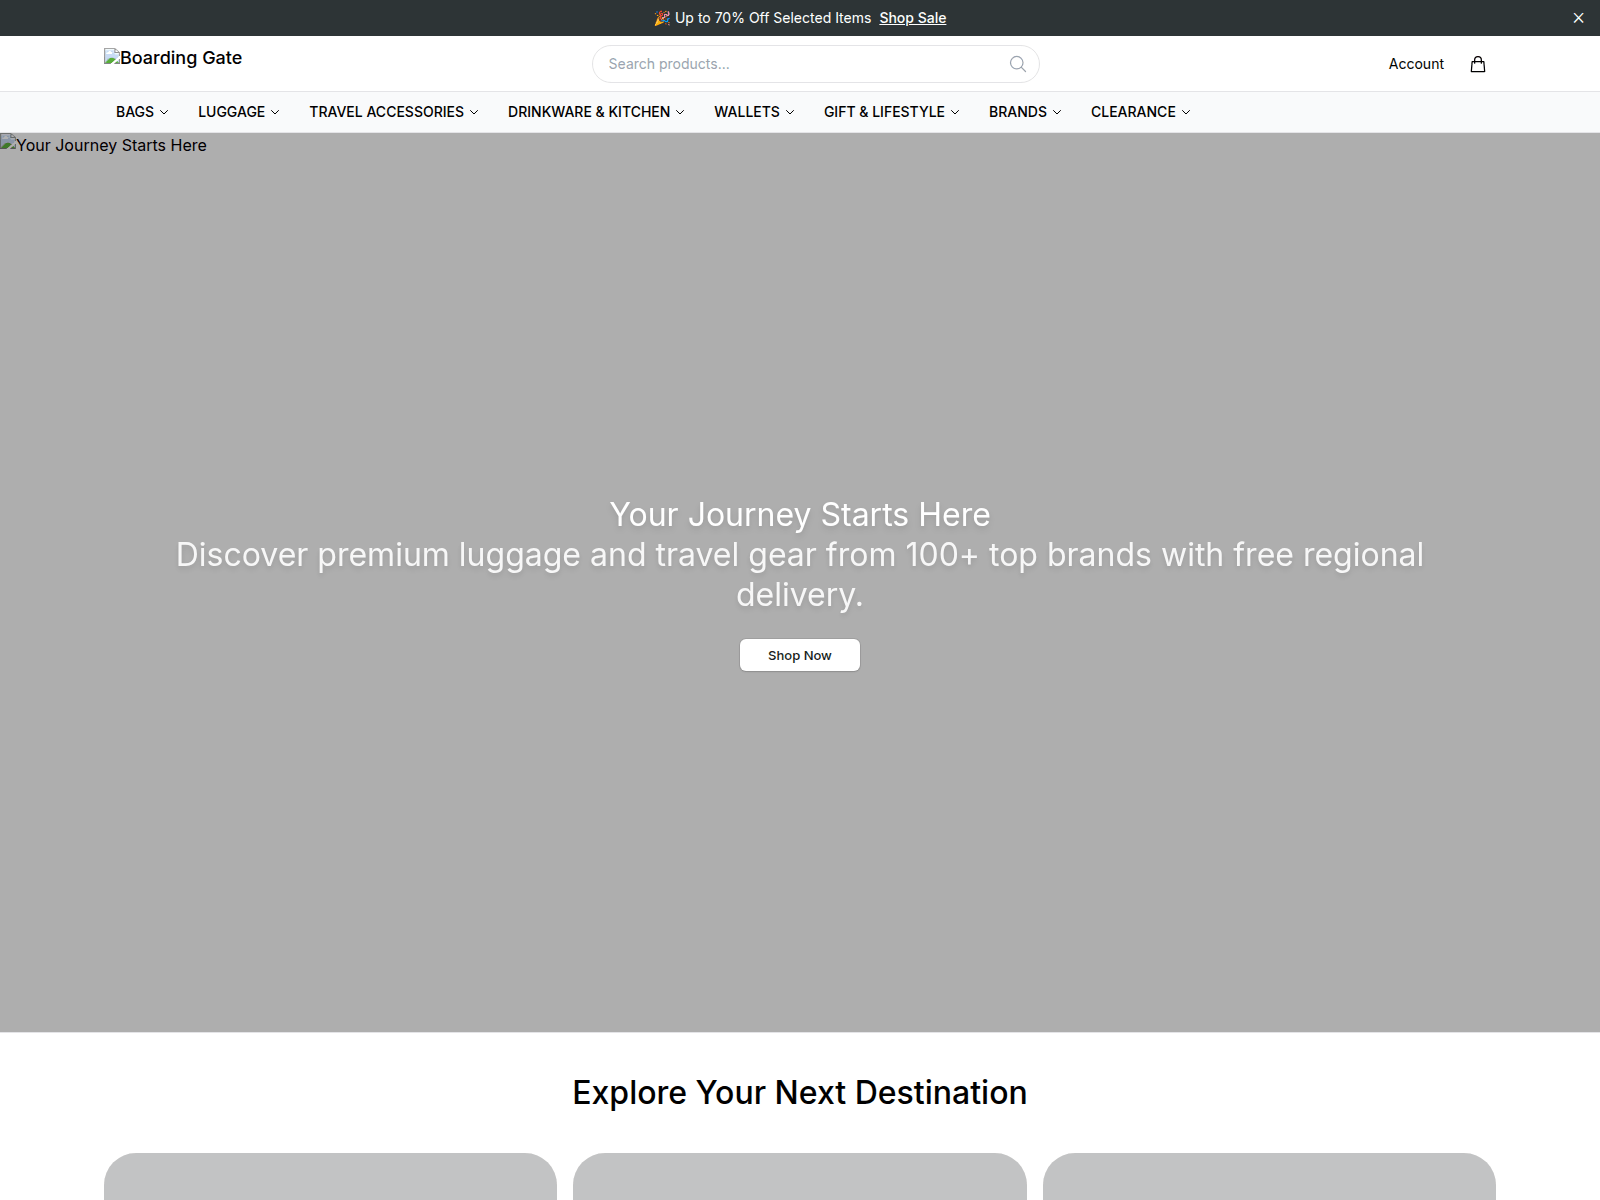Screen dimensions: 1600x1200
Task: Open the WALLETS category
Action: point(747,112)
